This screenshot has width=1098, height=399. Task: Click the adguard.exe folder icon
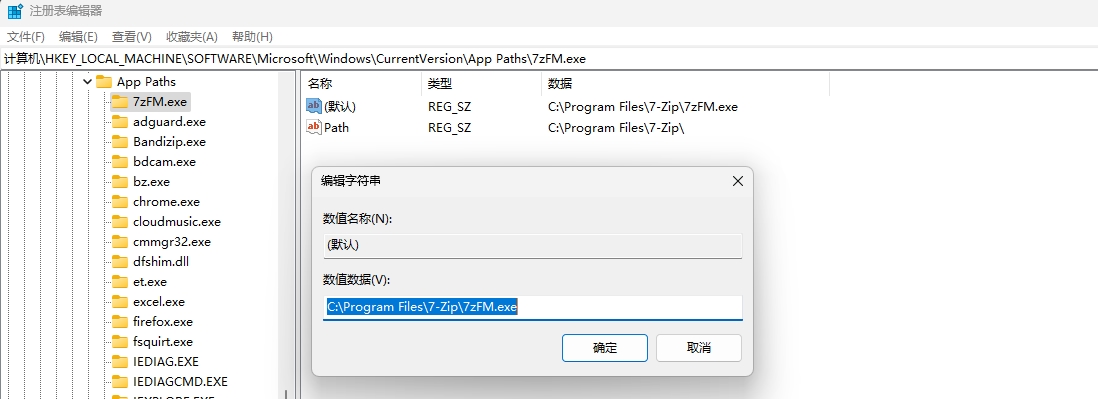click(x=120, y=122)
